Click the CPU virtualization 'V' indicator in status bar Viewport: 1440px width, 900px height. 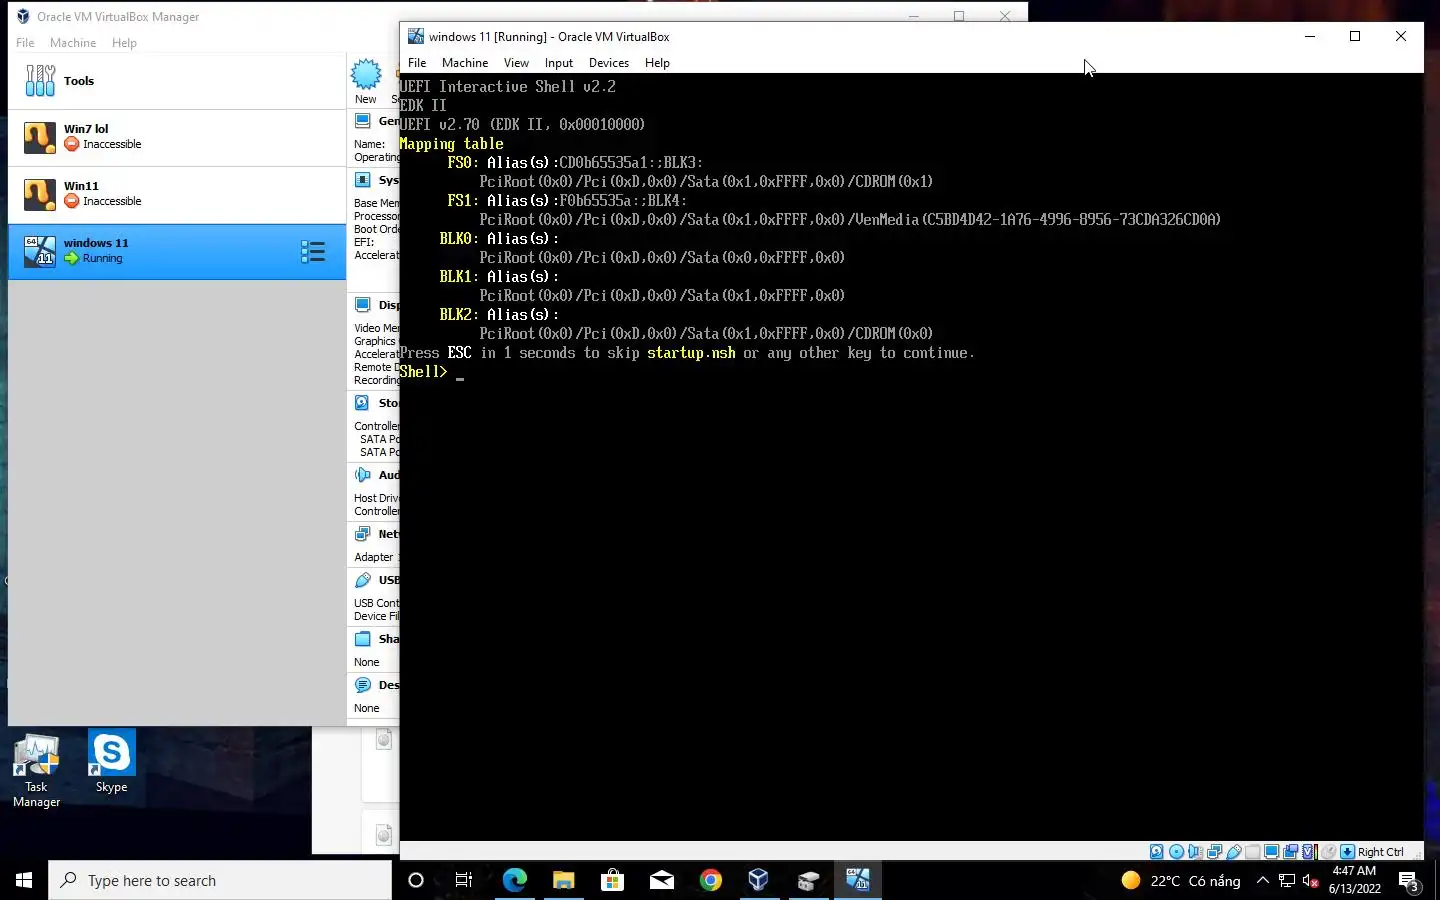click(x=1308, y=852)
